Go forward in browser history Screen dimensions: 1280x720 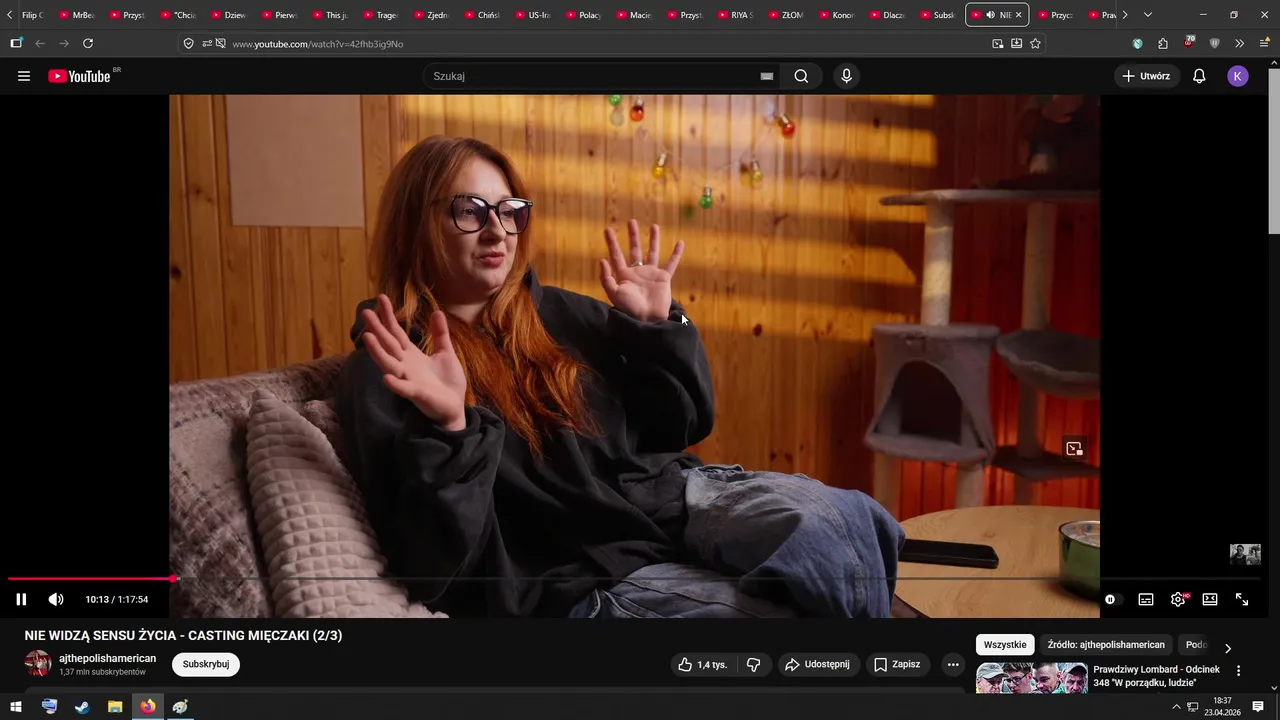(64, 43)
